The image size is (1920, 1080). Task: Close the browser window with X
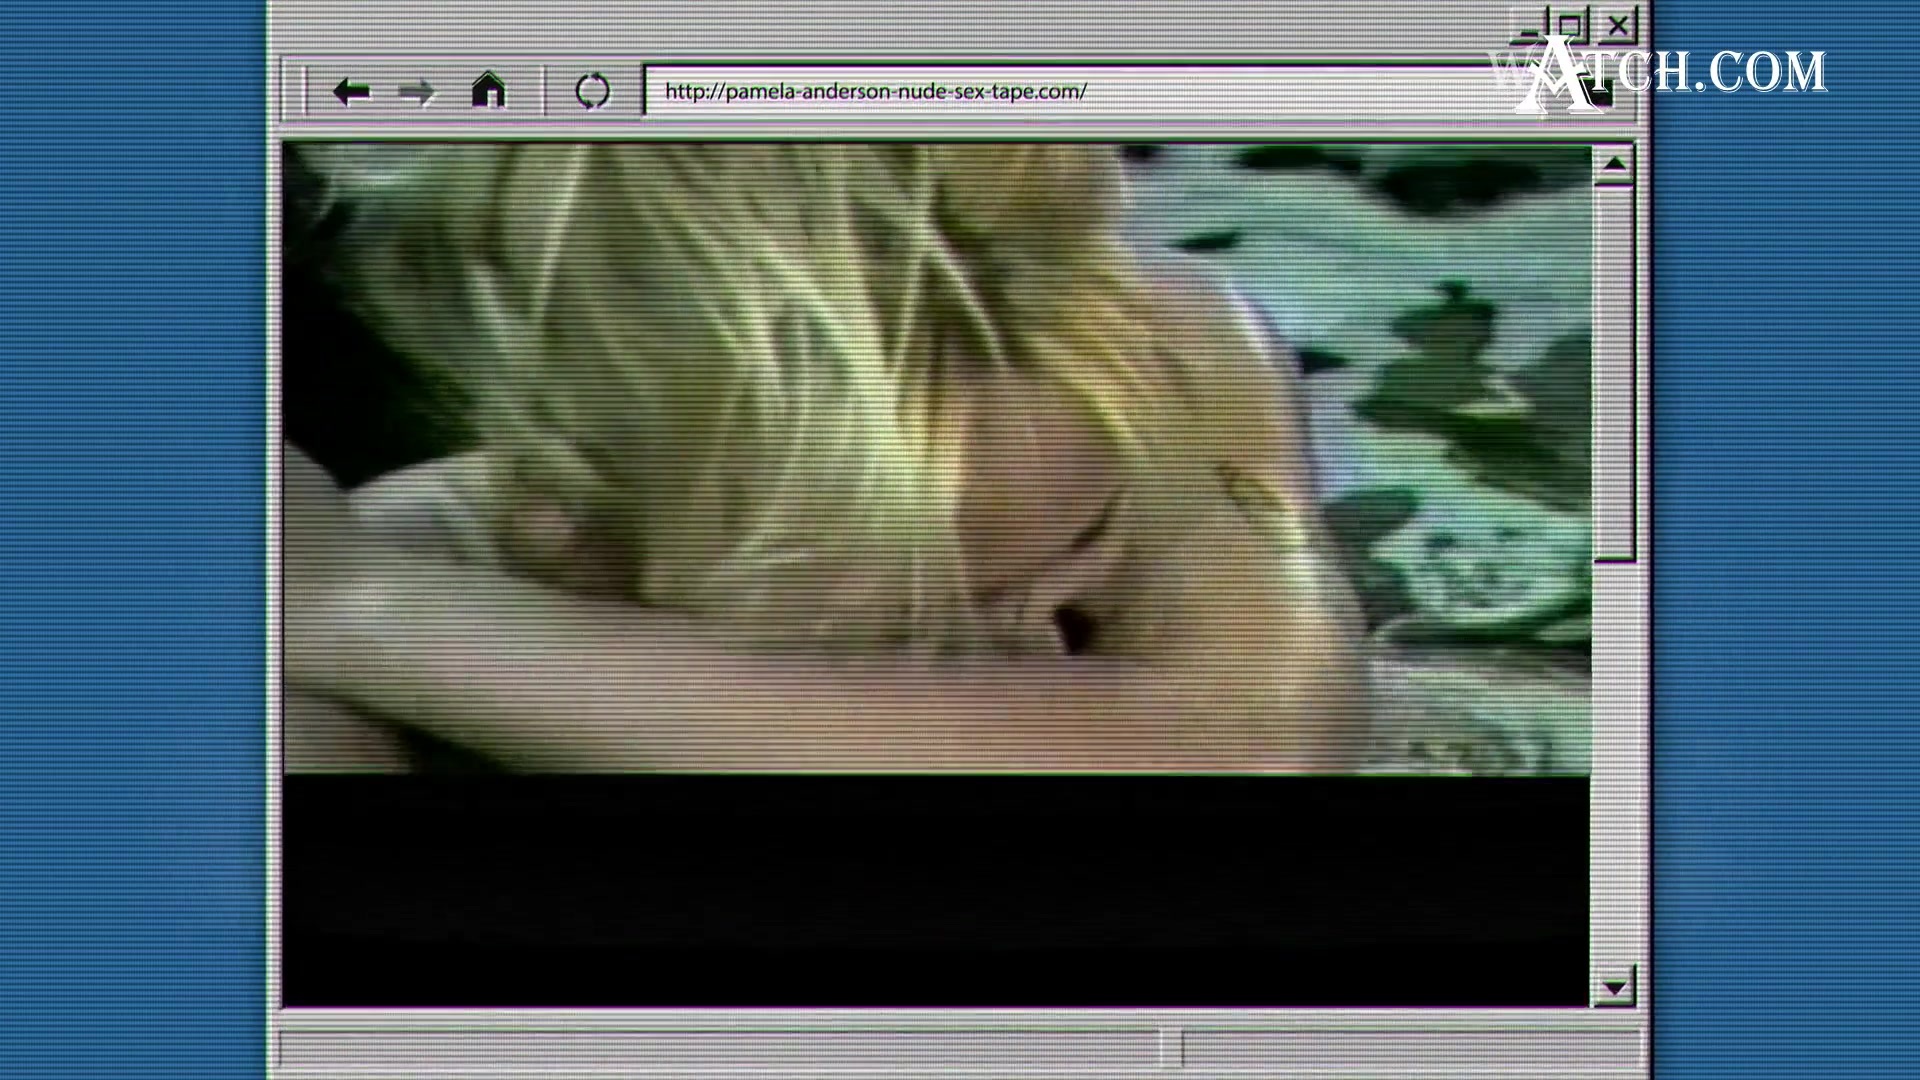coord(1617,25)
